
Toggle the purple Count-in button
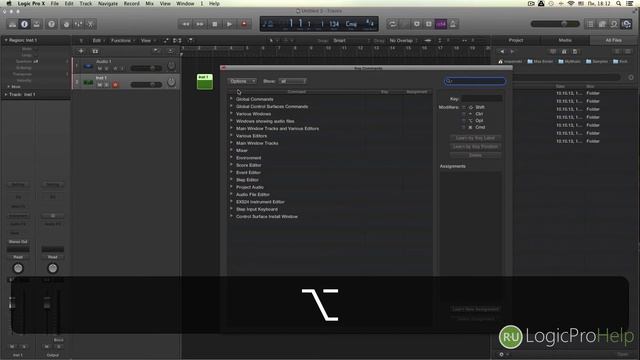tap(441, 24)
